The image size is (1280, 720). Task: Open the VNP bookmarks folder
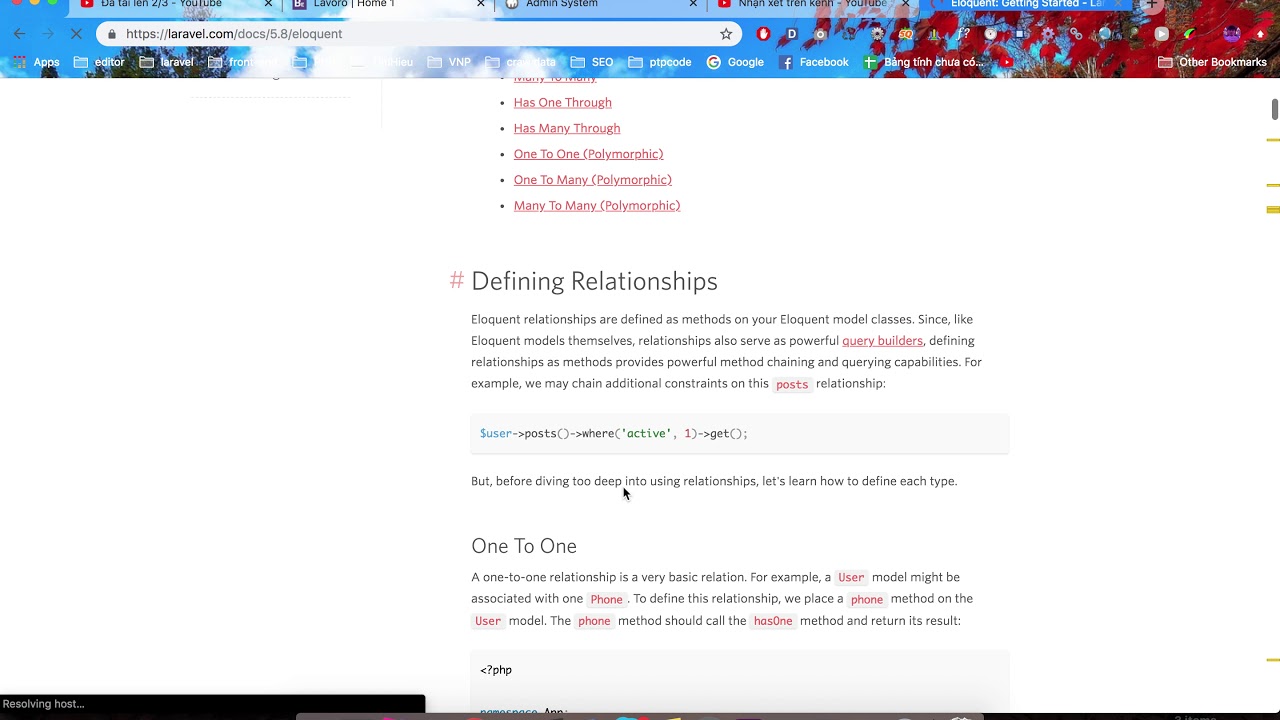click(x=449, y=62)
